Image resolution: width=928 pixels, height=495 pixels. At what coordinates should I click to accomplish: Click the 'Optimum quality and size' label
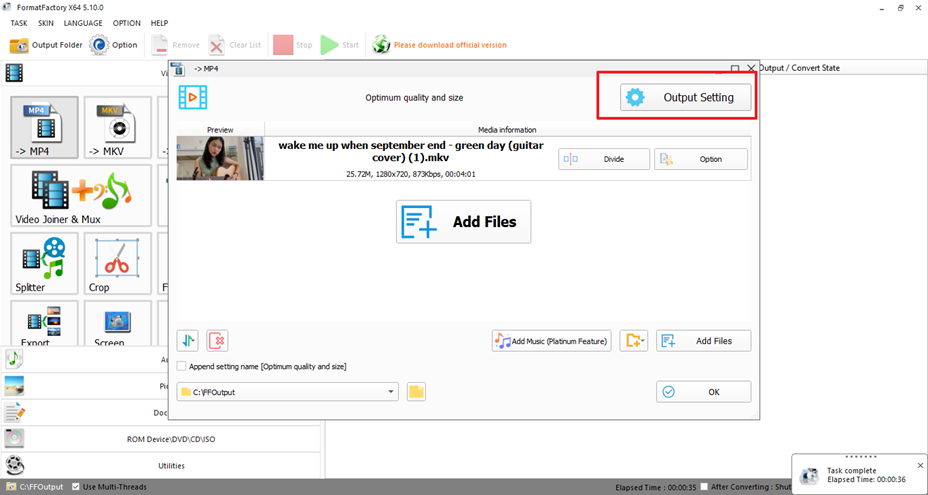tap(414, 98)
